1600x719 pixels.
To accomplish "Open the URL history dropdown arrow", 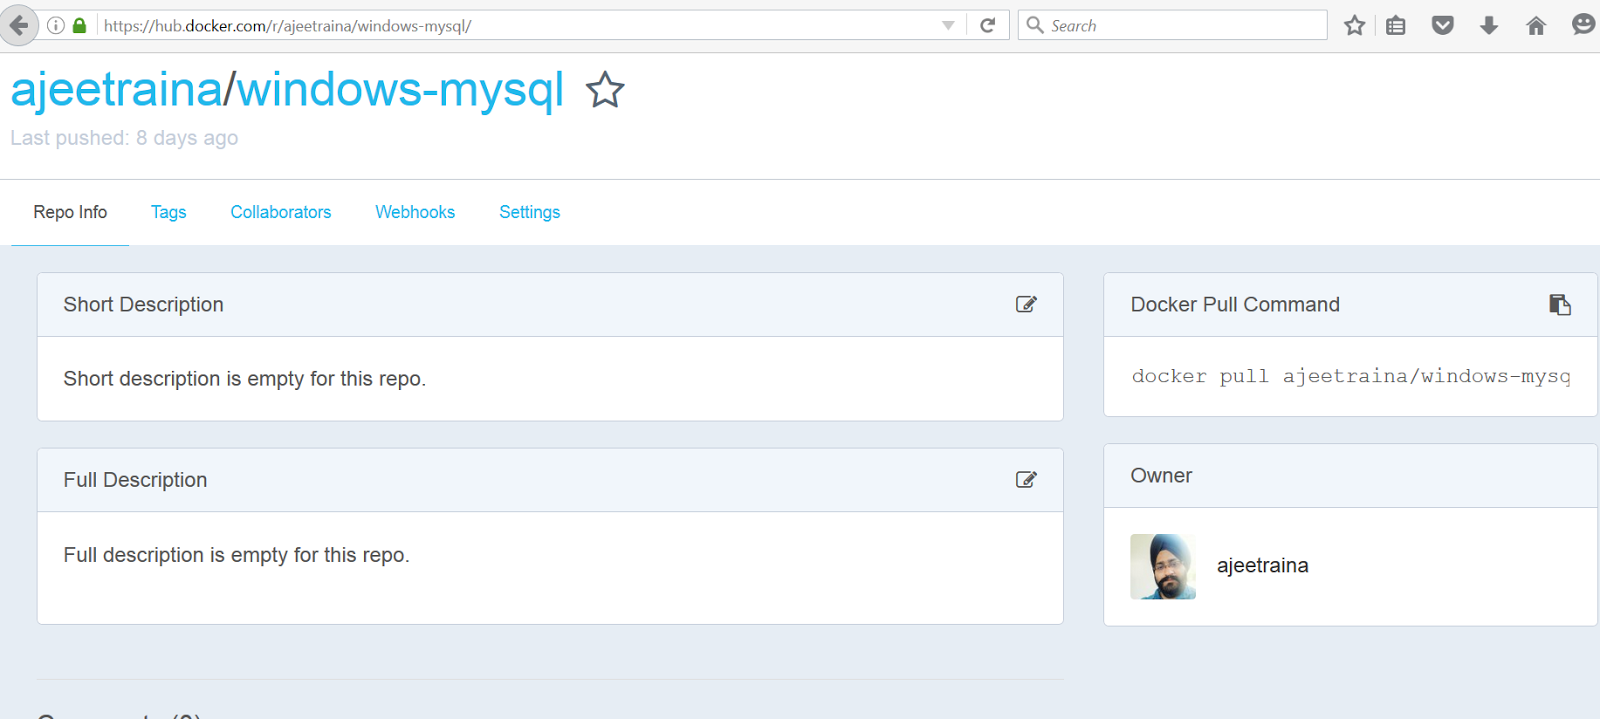I will 948,25.
